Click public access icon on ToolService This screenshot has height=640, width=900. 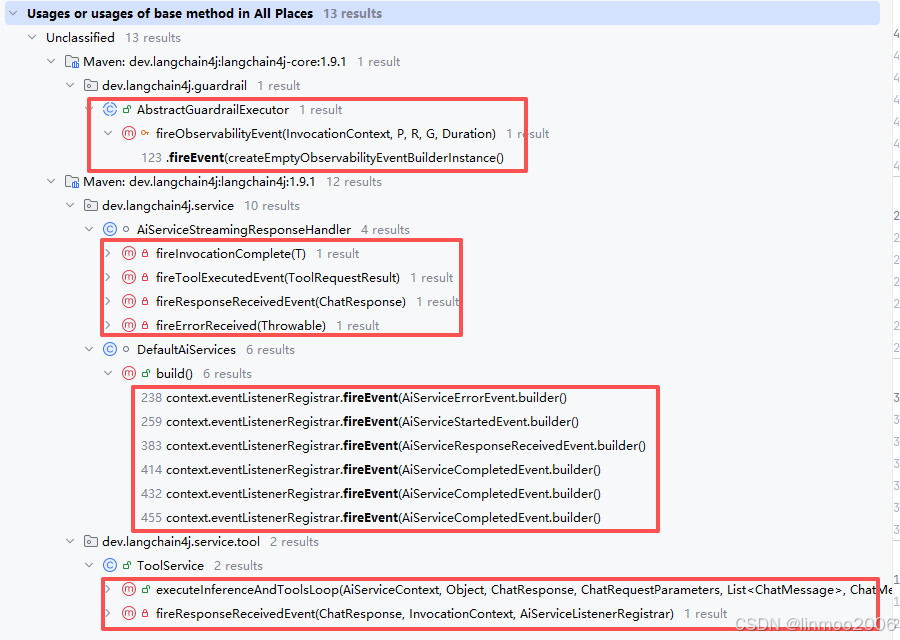(127, 565)
